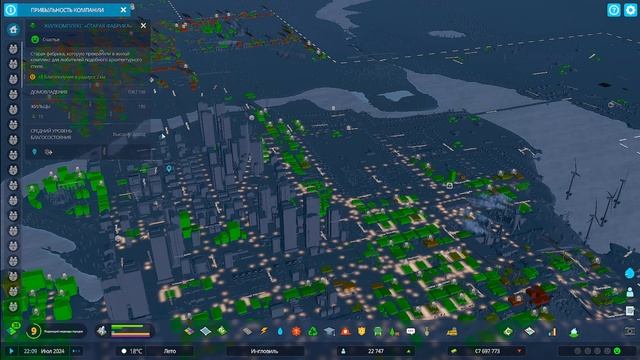Open milestone level 9 progress
The image size is (640, 360).
coord(34,331)
